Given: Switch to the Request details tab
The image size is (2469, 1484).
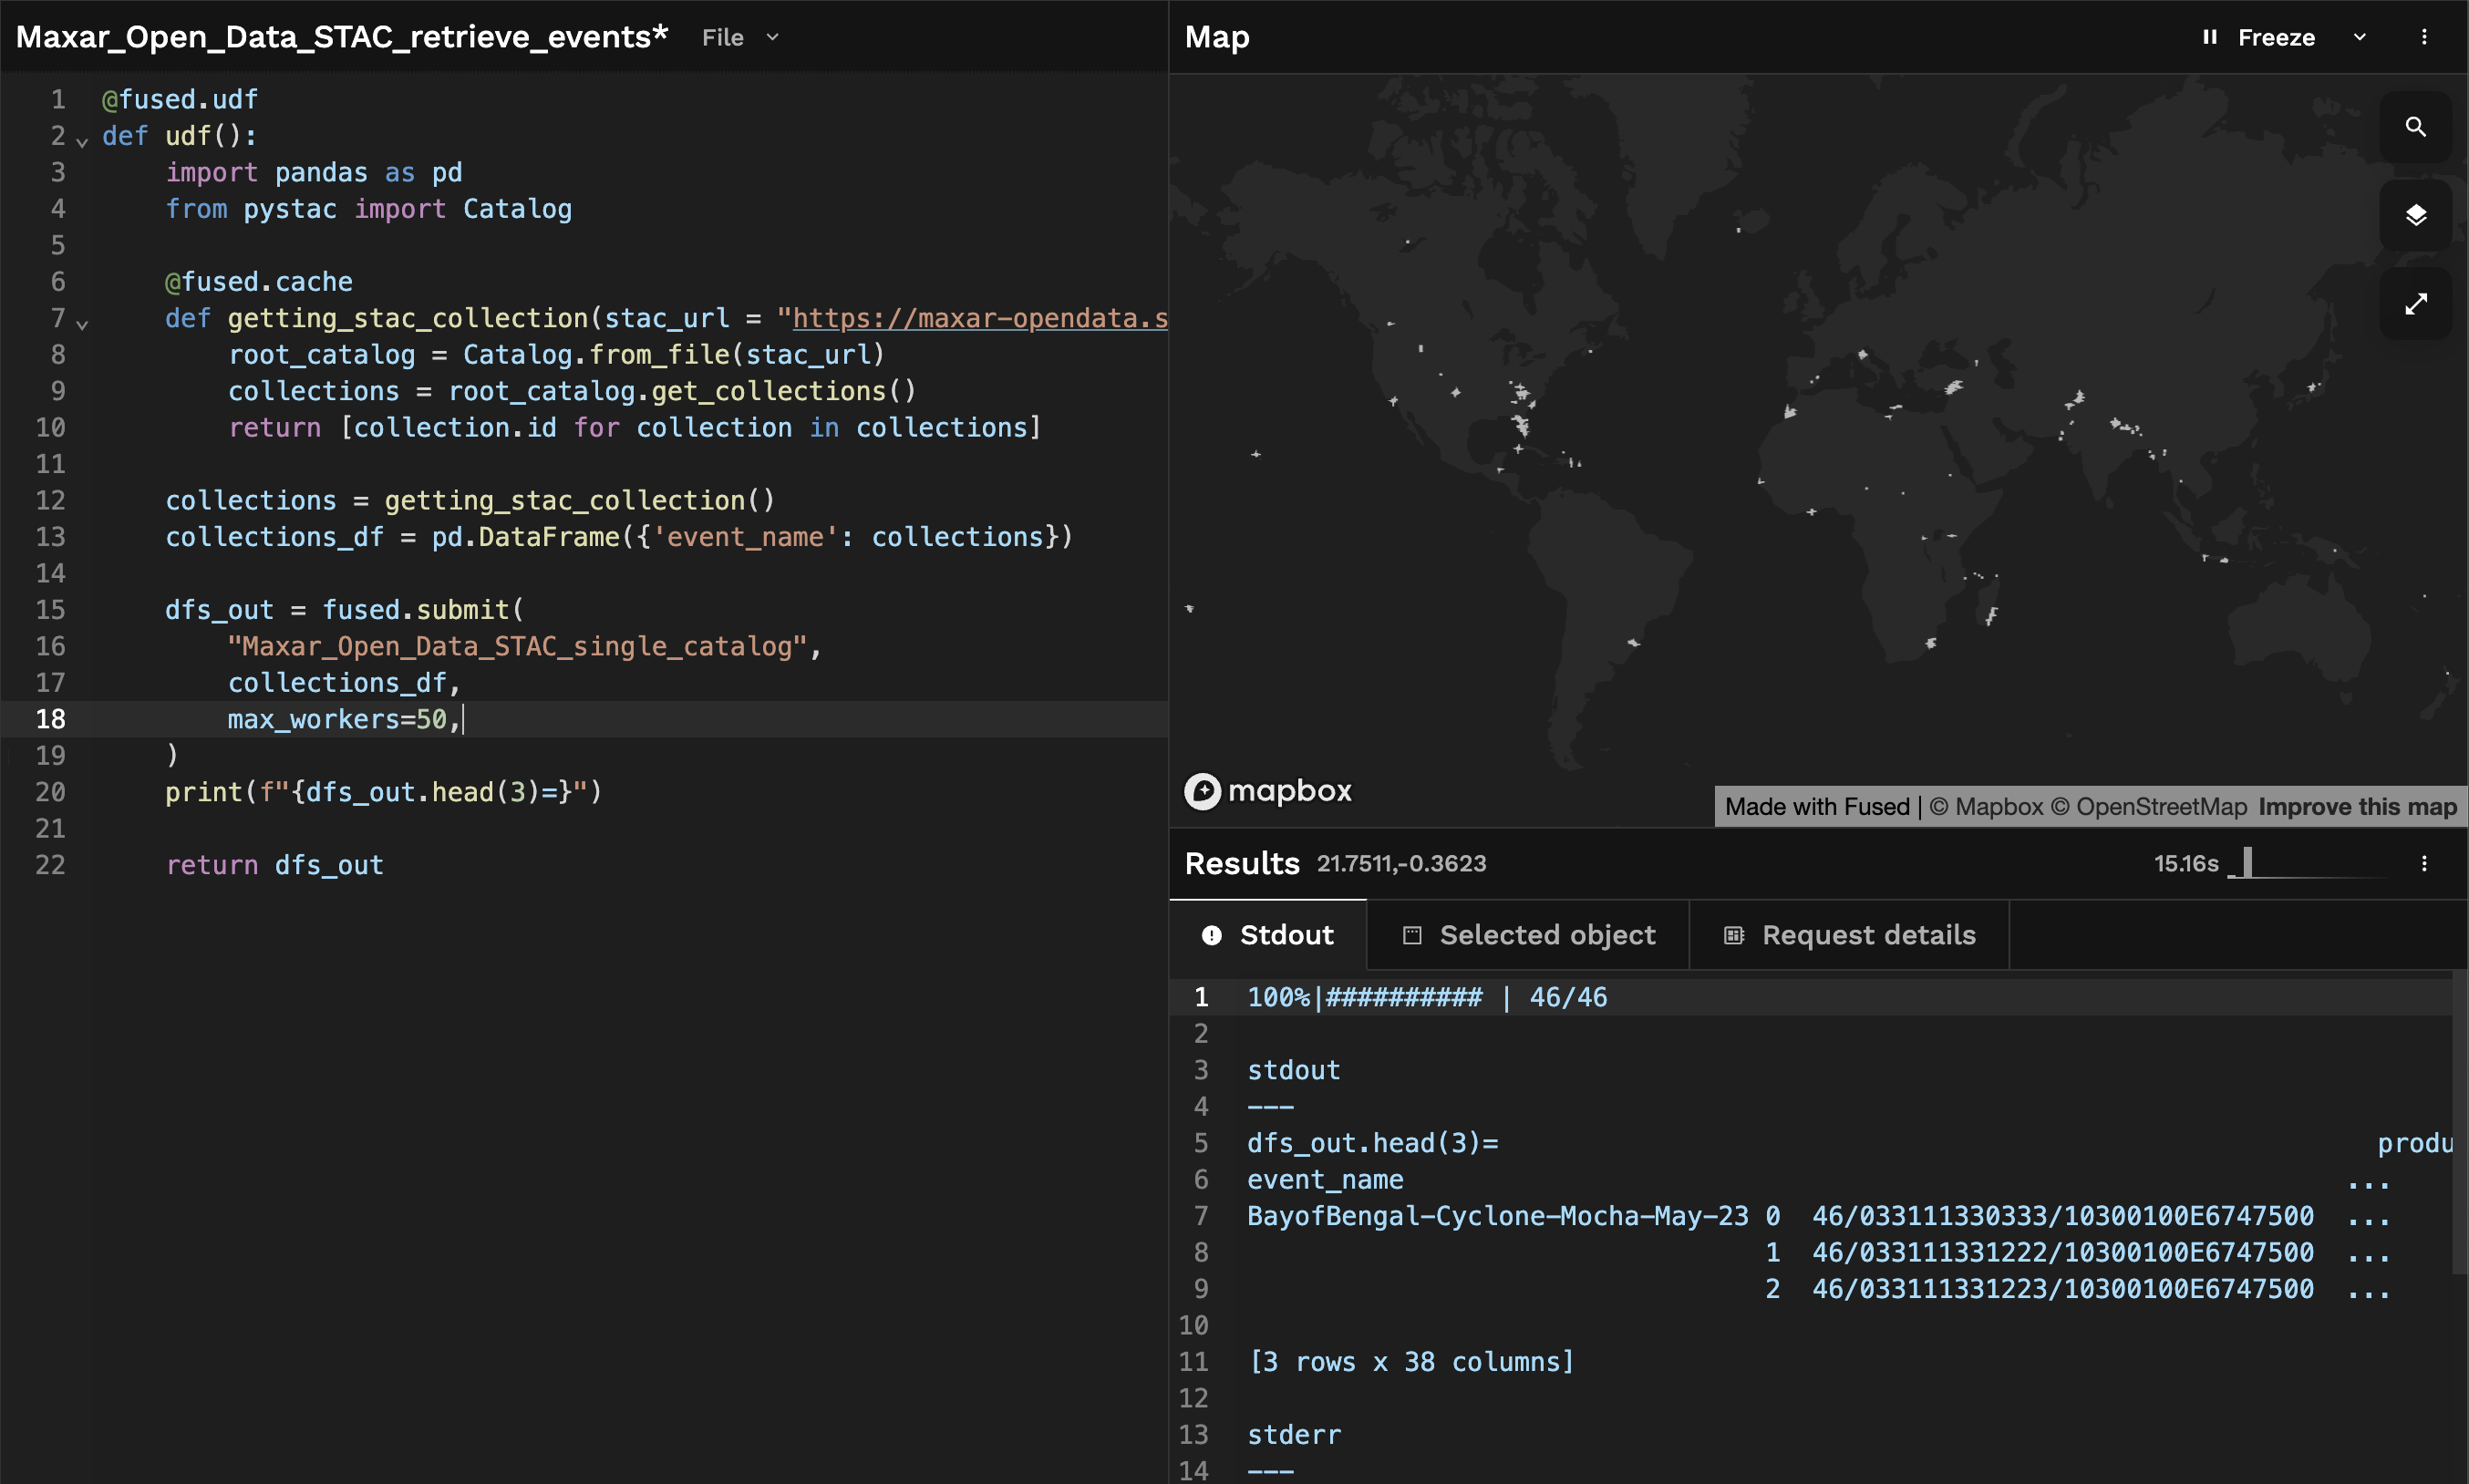Looking at the screenshot, I should pos(1849,935).
